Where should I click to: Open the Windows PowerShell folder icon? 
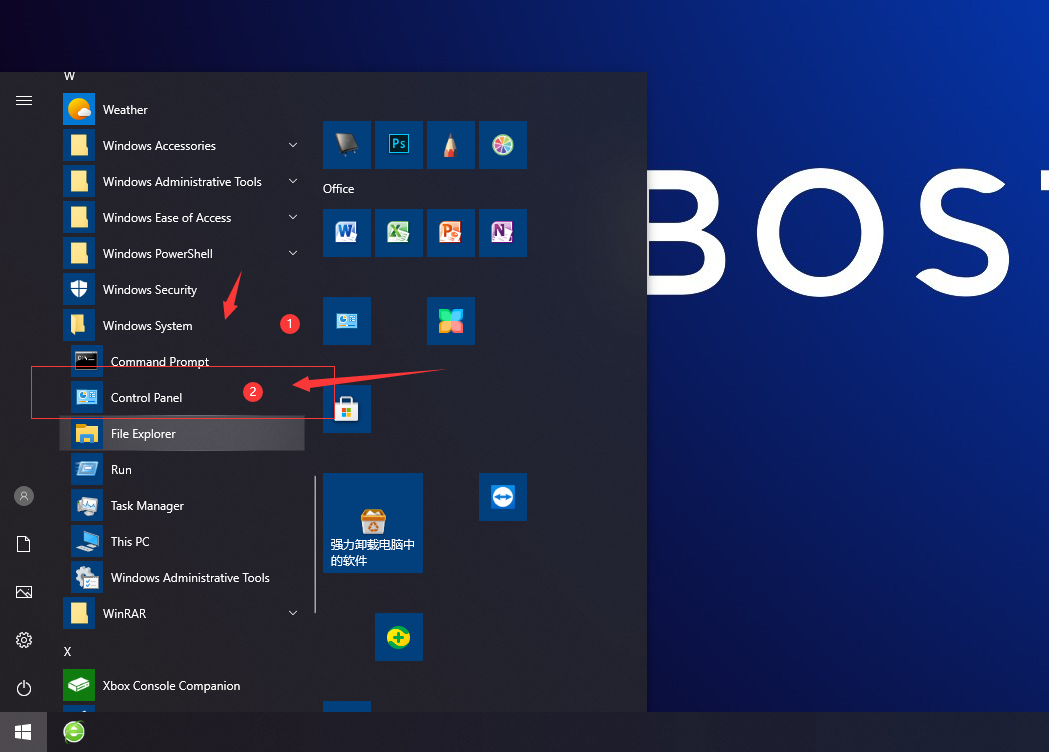79,254
